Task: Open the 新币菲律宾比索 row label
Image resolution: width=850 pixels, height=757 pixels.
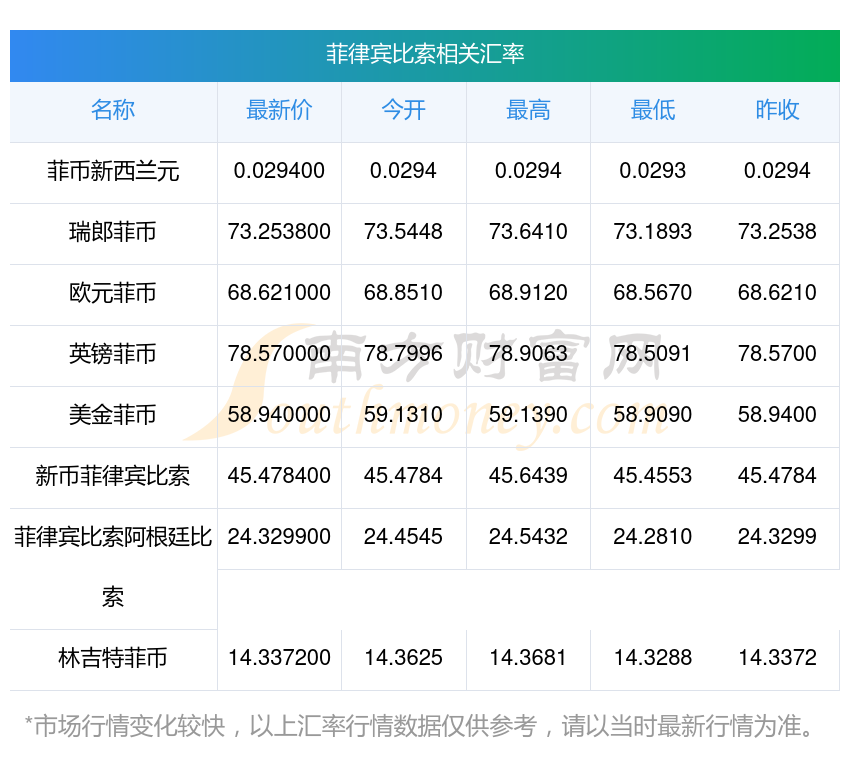Action: click(x=113, y=476)
